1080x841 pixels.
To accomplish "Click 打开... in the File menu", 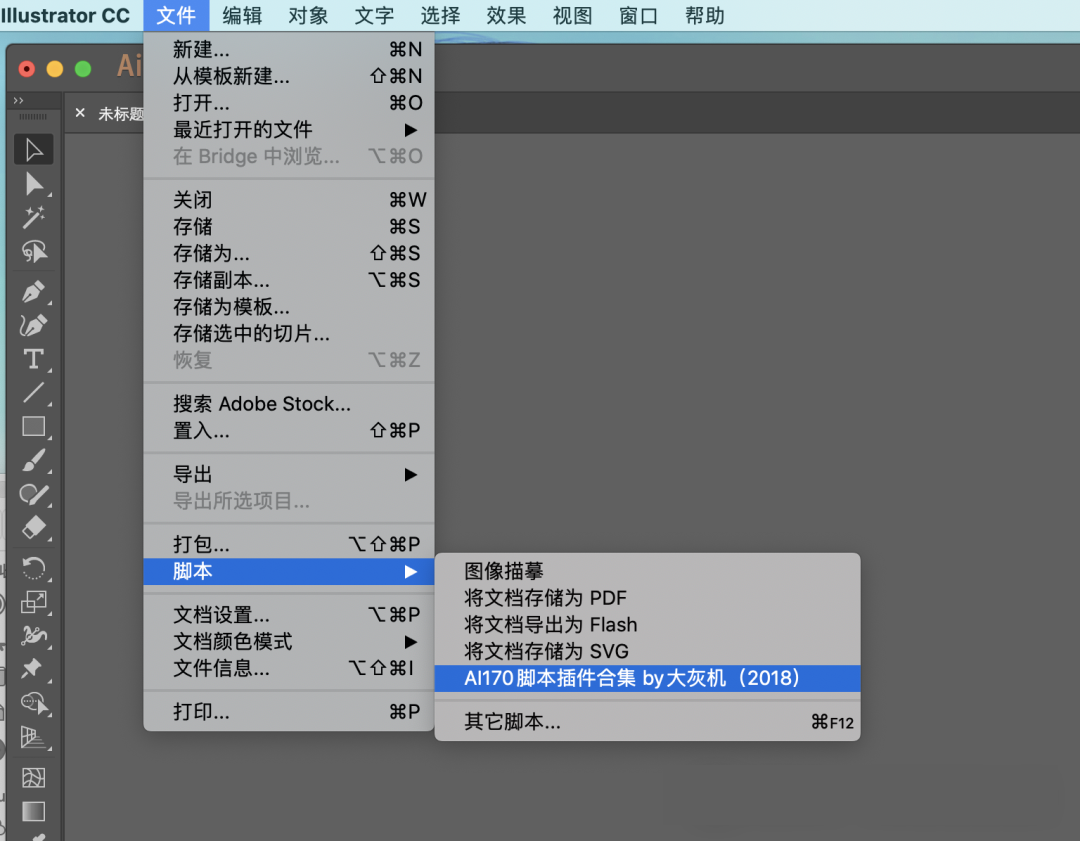I will 289,103.
